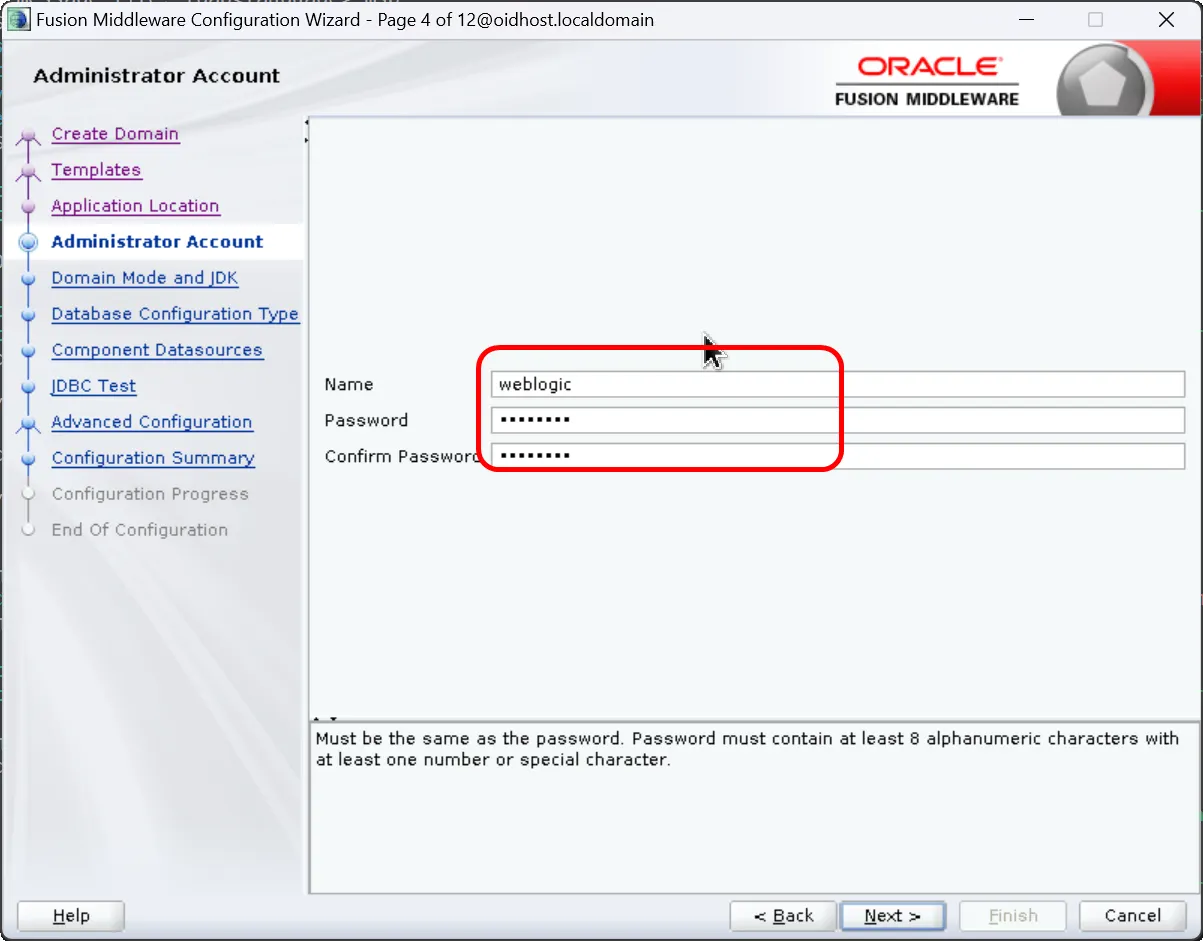Go to Component Datasources step
This screenshot has width=1203, height=941.
pos(157,350)
